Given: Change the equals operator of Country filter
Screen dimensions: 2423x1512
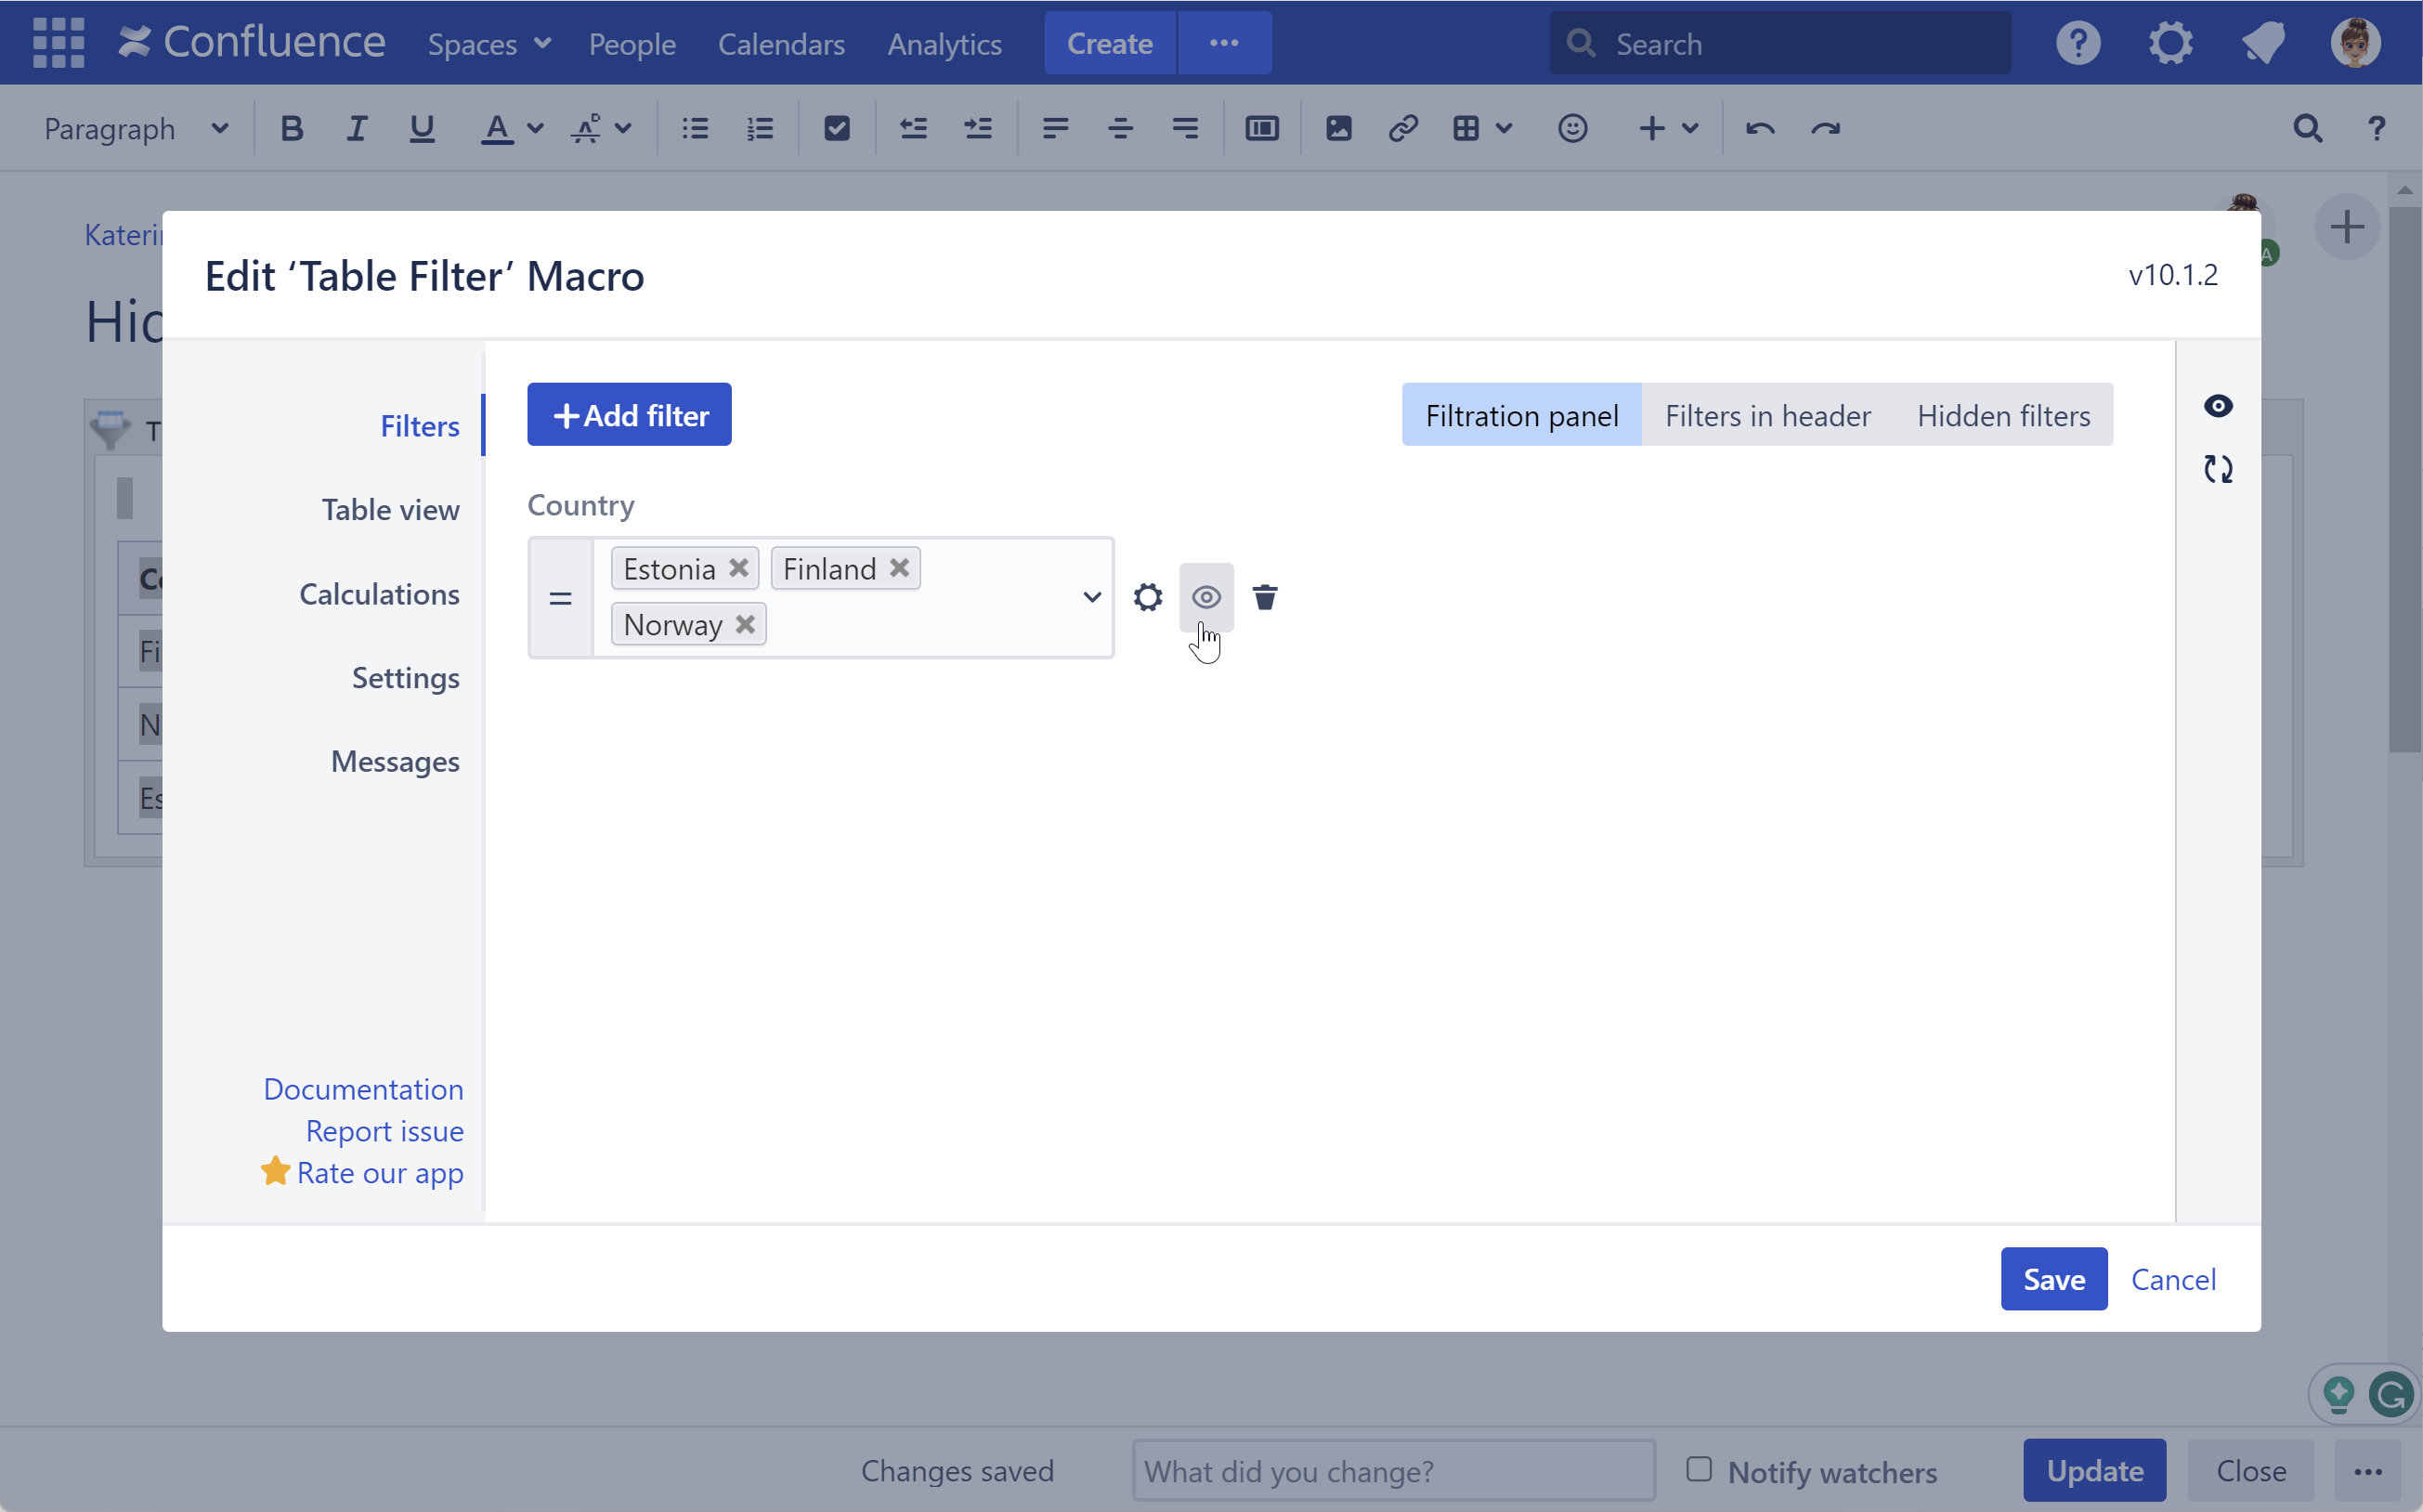Looking at the screenshot, I should tap(560, 598).
